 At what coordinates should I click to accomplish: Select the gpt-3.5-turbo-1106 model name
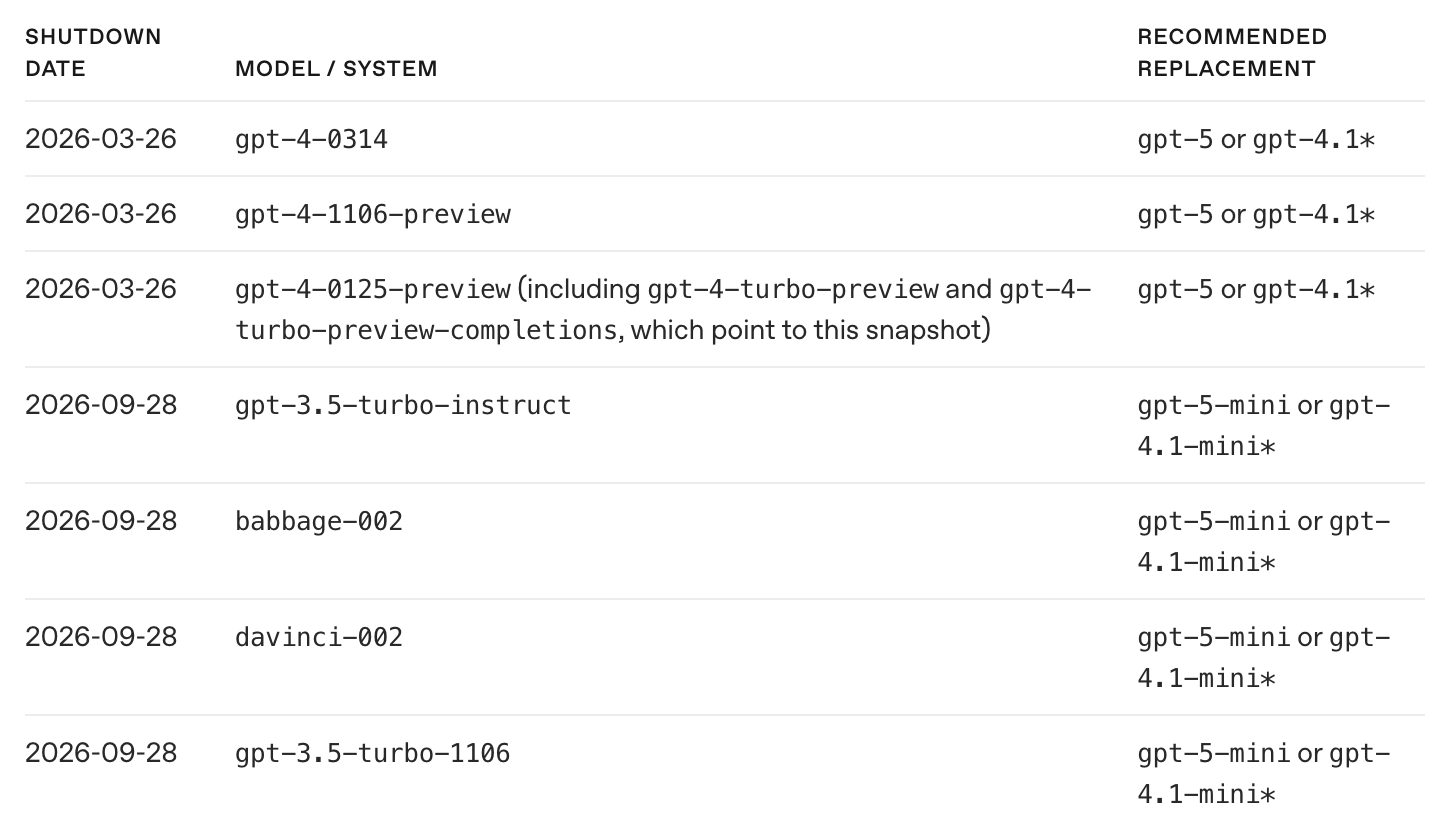coord(373,753)
